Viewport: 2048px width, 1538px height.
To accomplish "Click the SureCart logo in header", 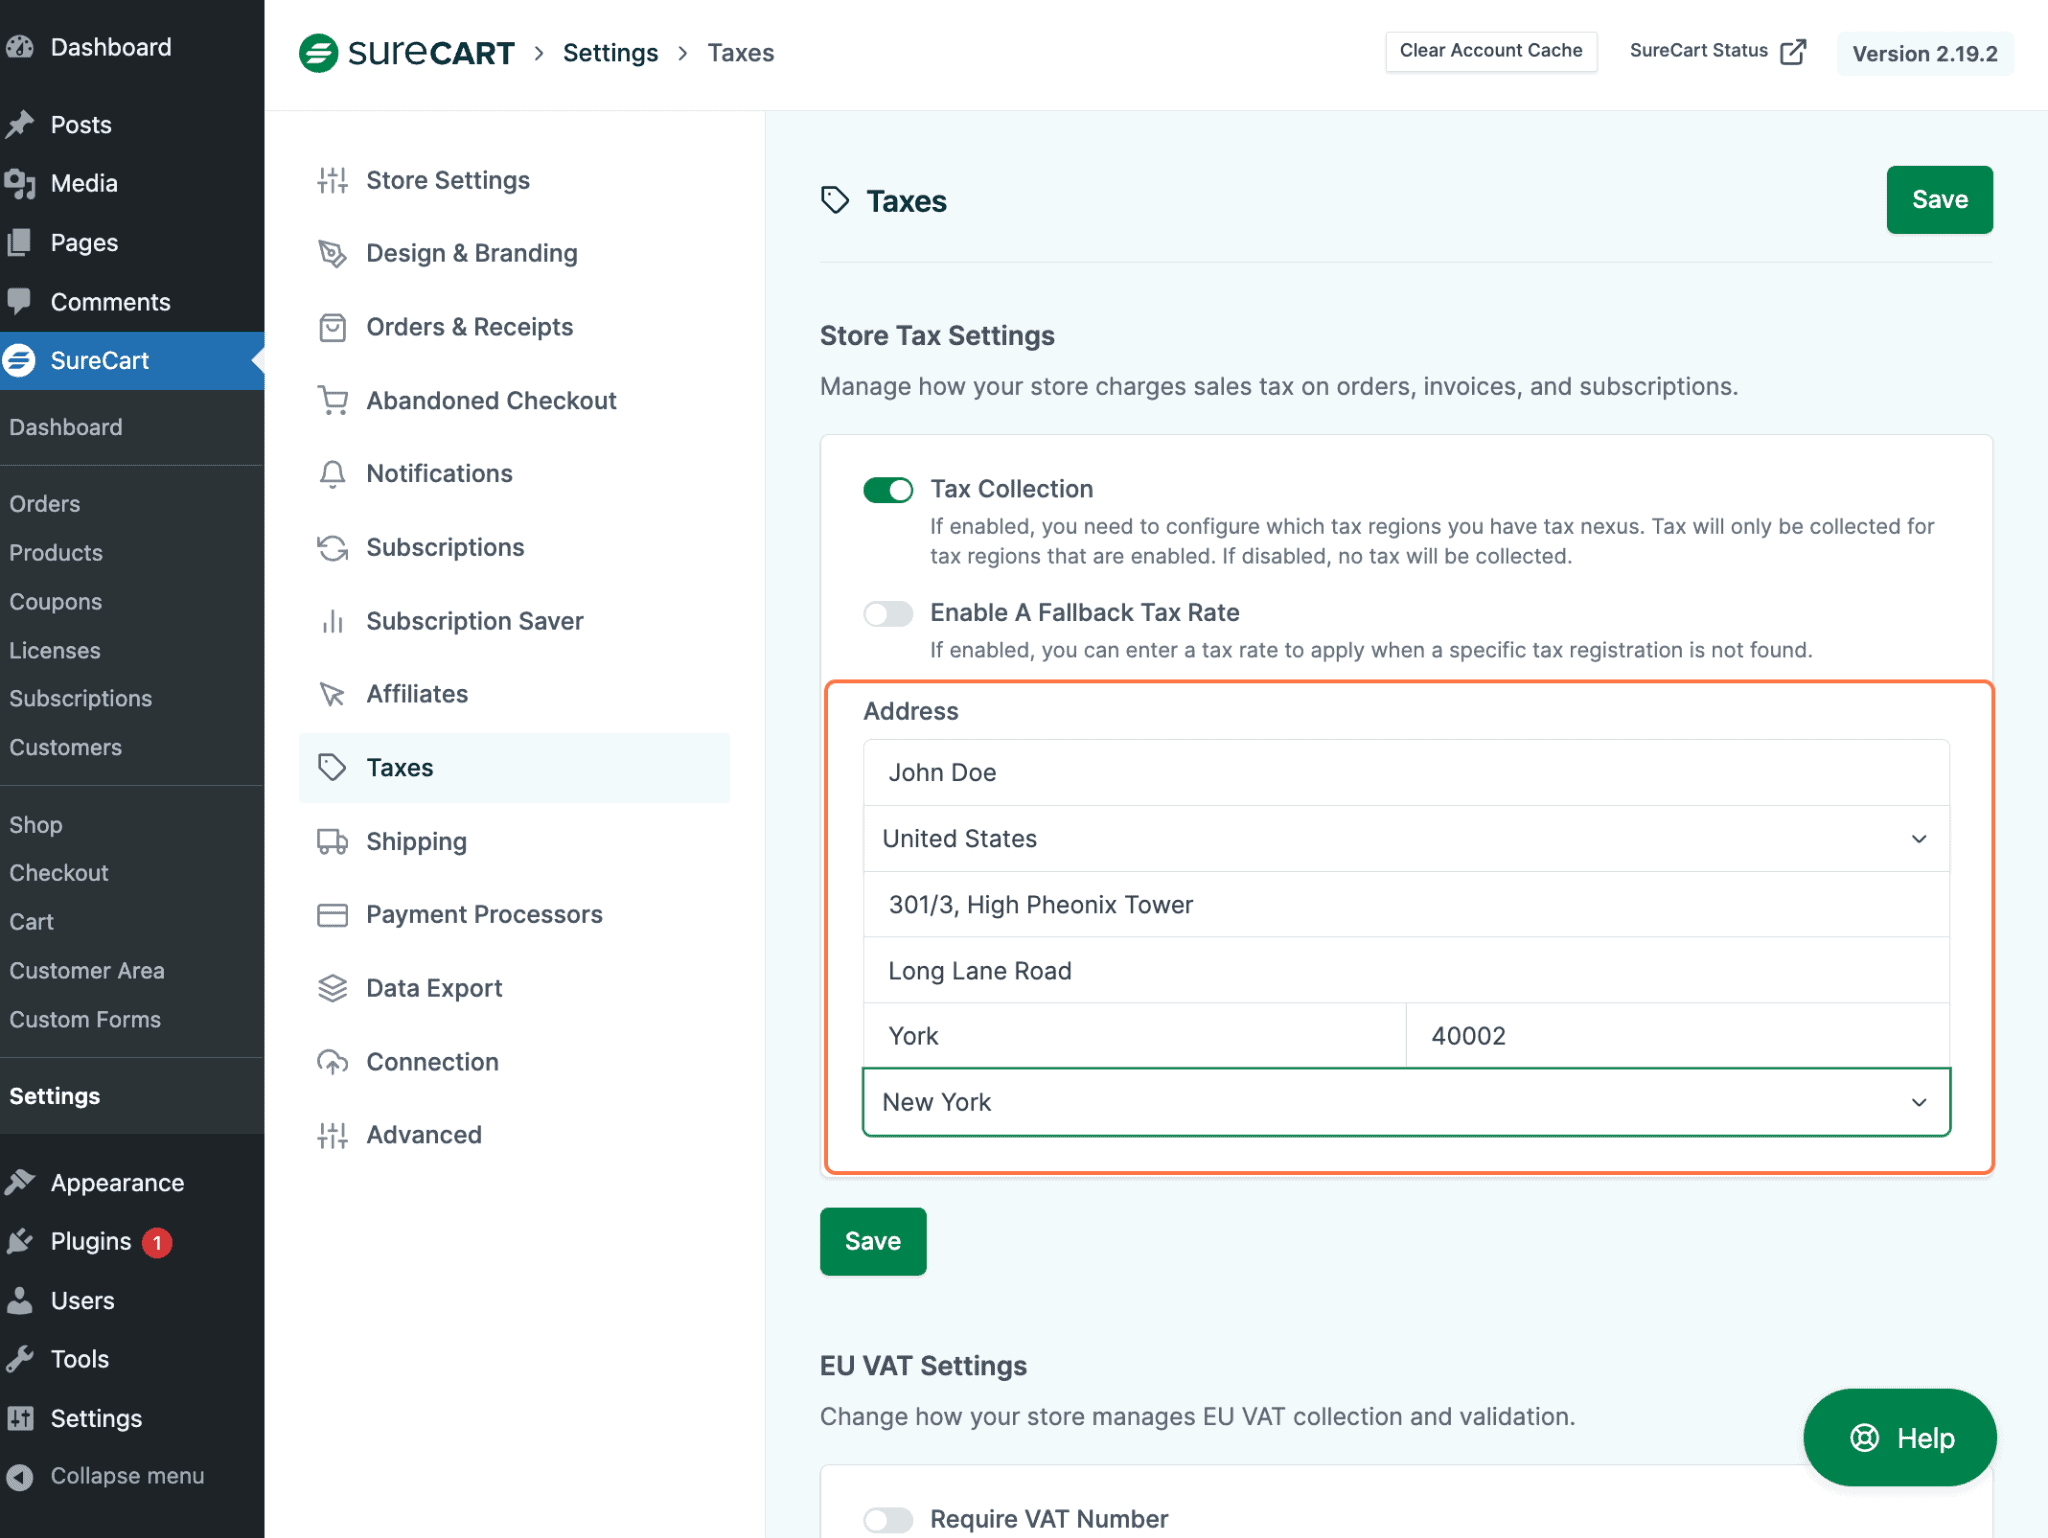I will pos(407,53).
